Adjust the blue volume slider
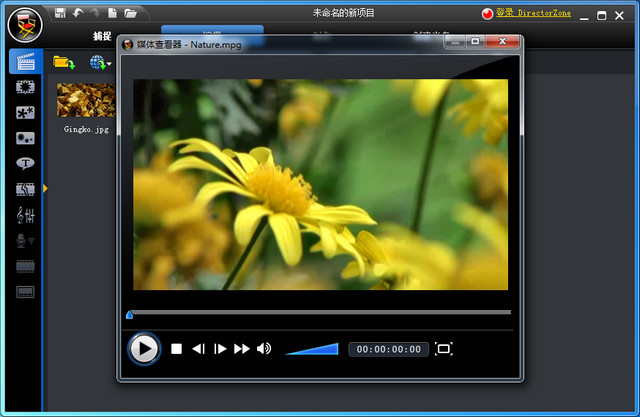 coord(312,349)
